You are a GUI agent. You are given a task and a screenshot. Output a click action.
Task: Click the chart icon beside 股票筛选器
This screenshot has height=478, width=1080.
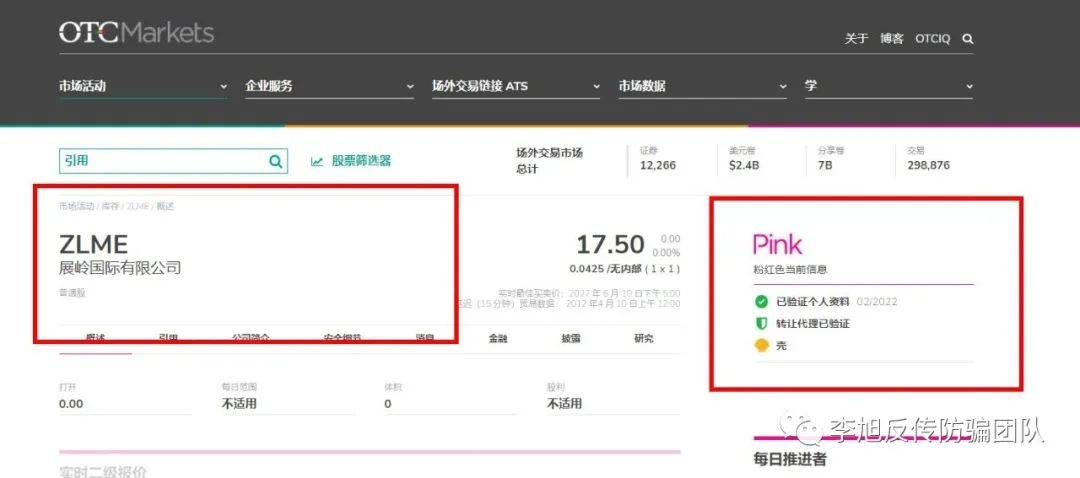pos(317,161)
